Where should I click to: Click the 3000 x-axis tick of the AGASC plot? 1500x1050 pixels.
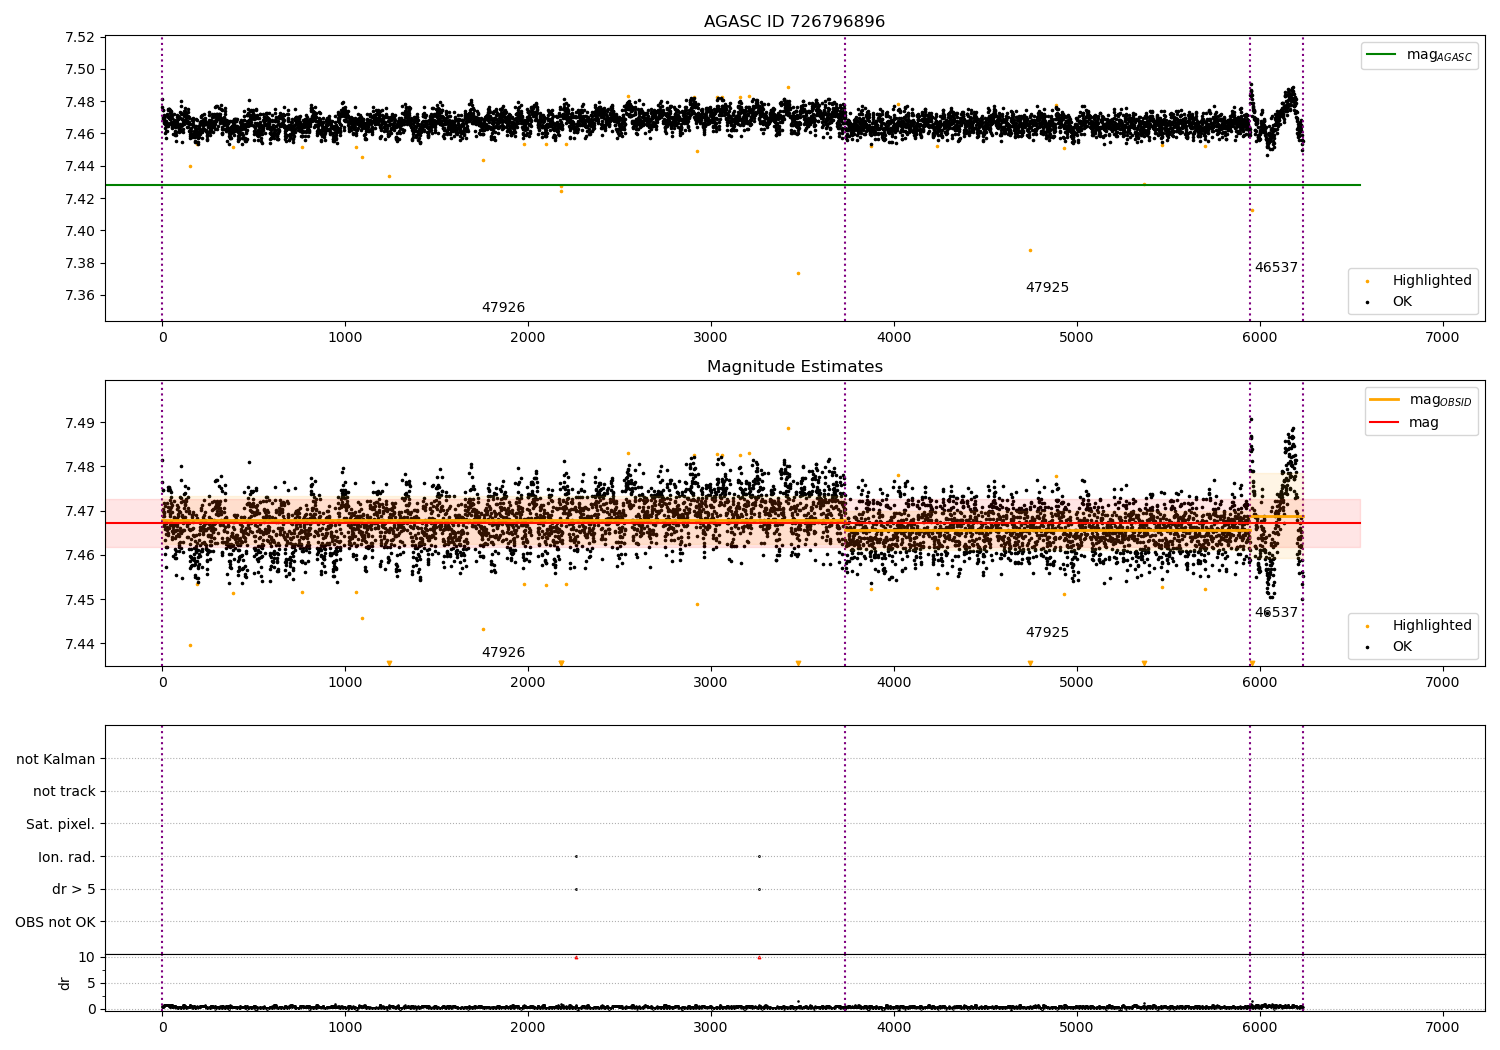pyautogui.click(x=711, y=338)
